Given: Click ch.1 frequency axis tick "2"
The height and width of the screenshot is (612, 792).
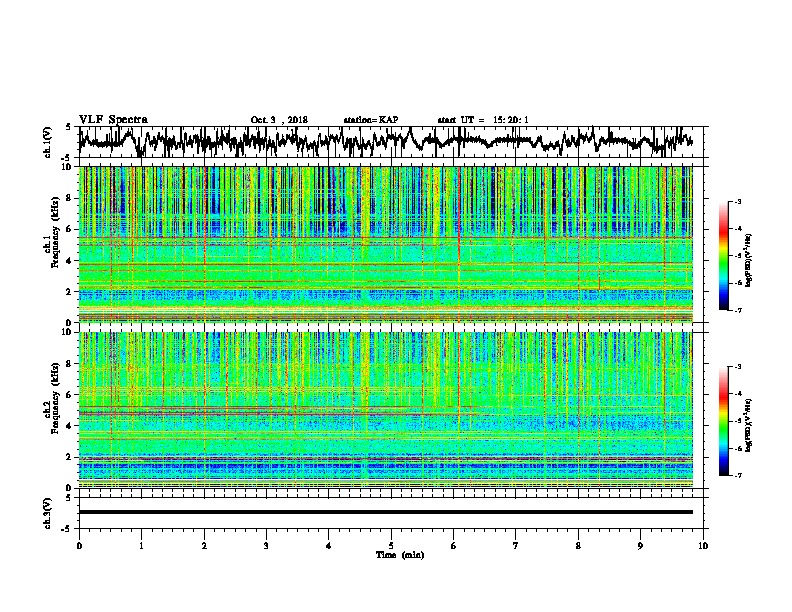Looking at the screenshot, I should (x=69, y=292).
